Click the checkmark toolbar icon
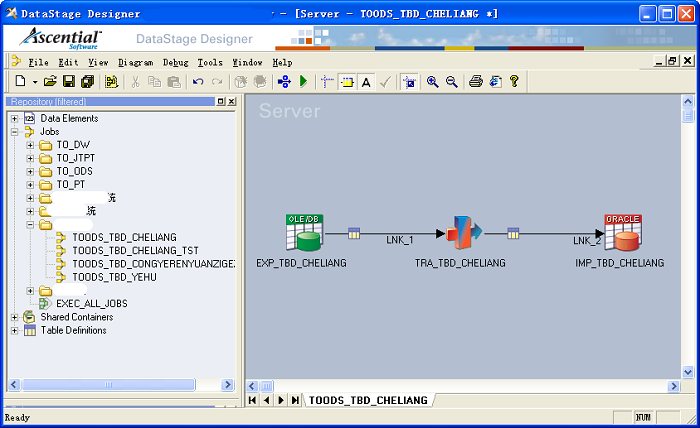700x428 pixels. coord(385,81)
